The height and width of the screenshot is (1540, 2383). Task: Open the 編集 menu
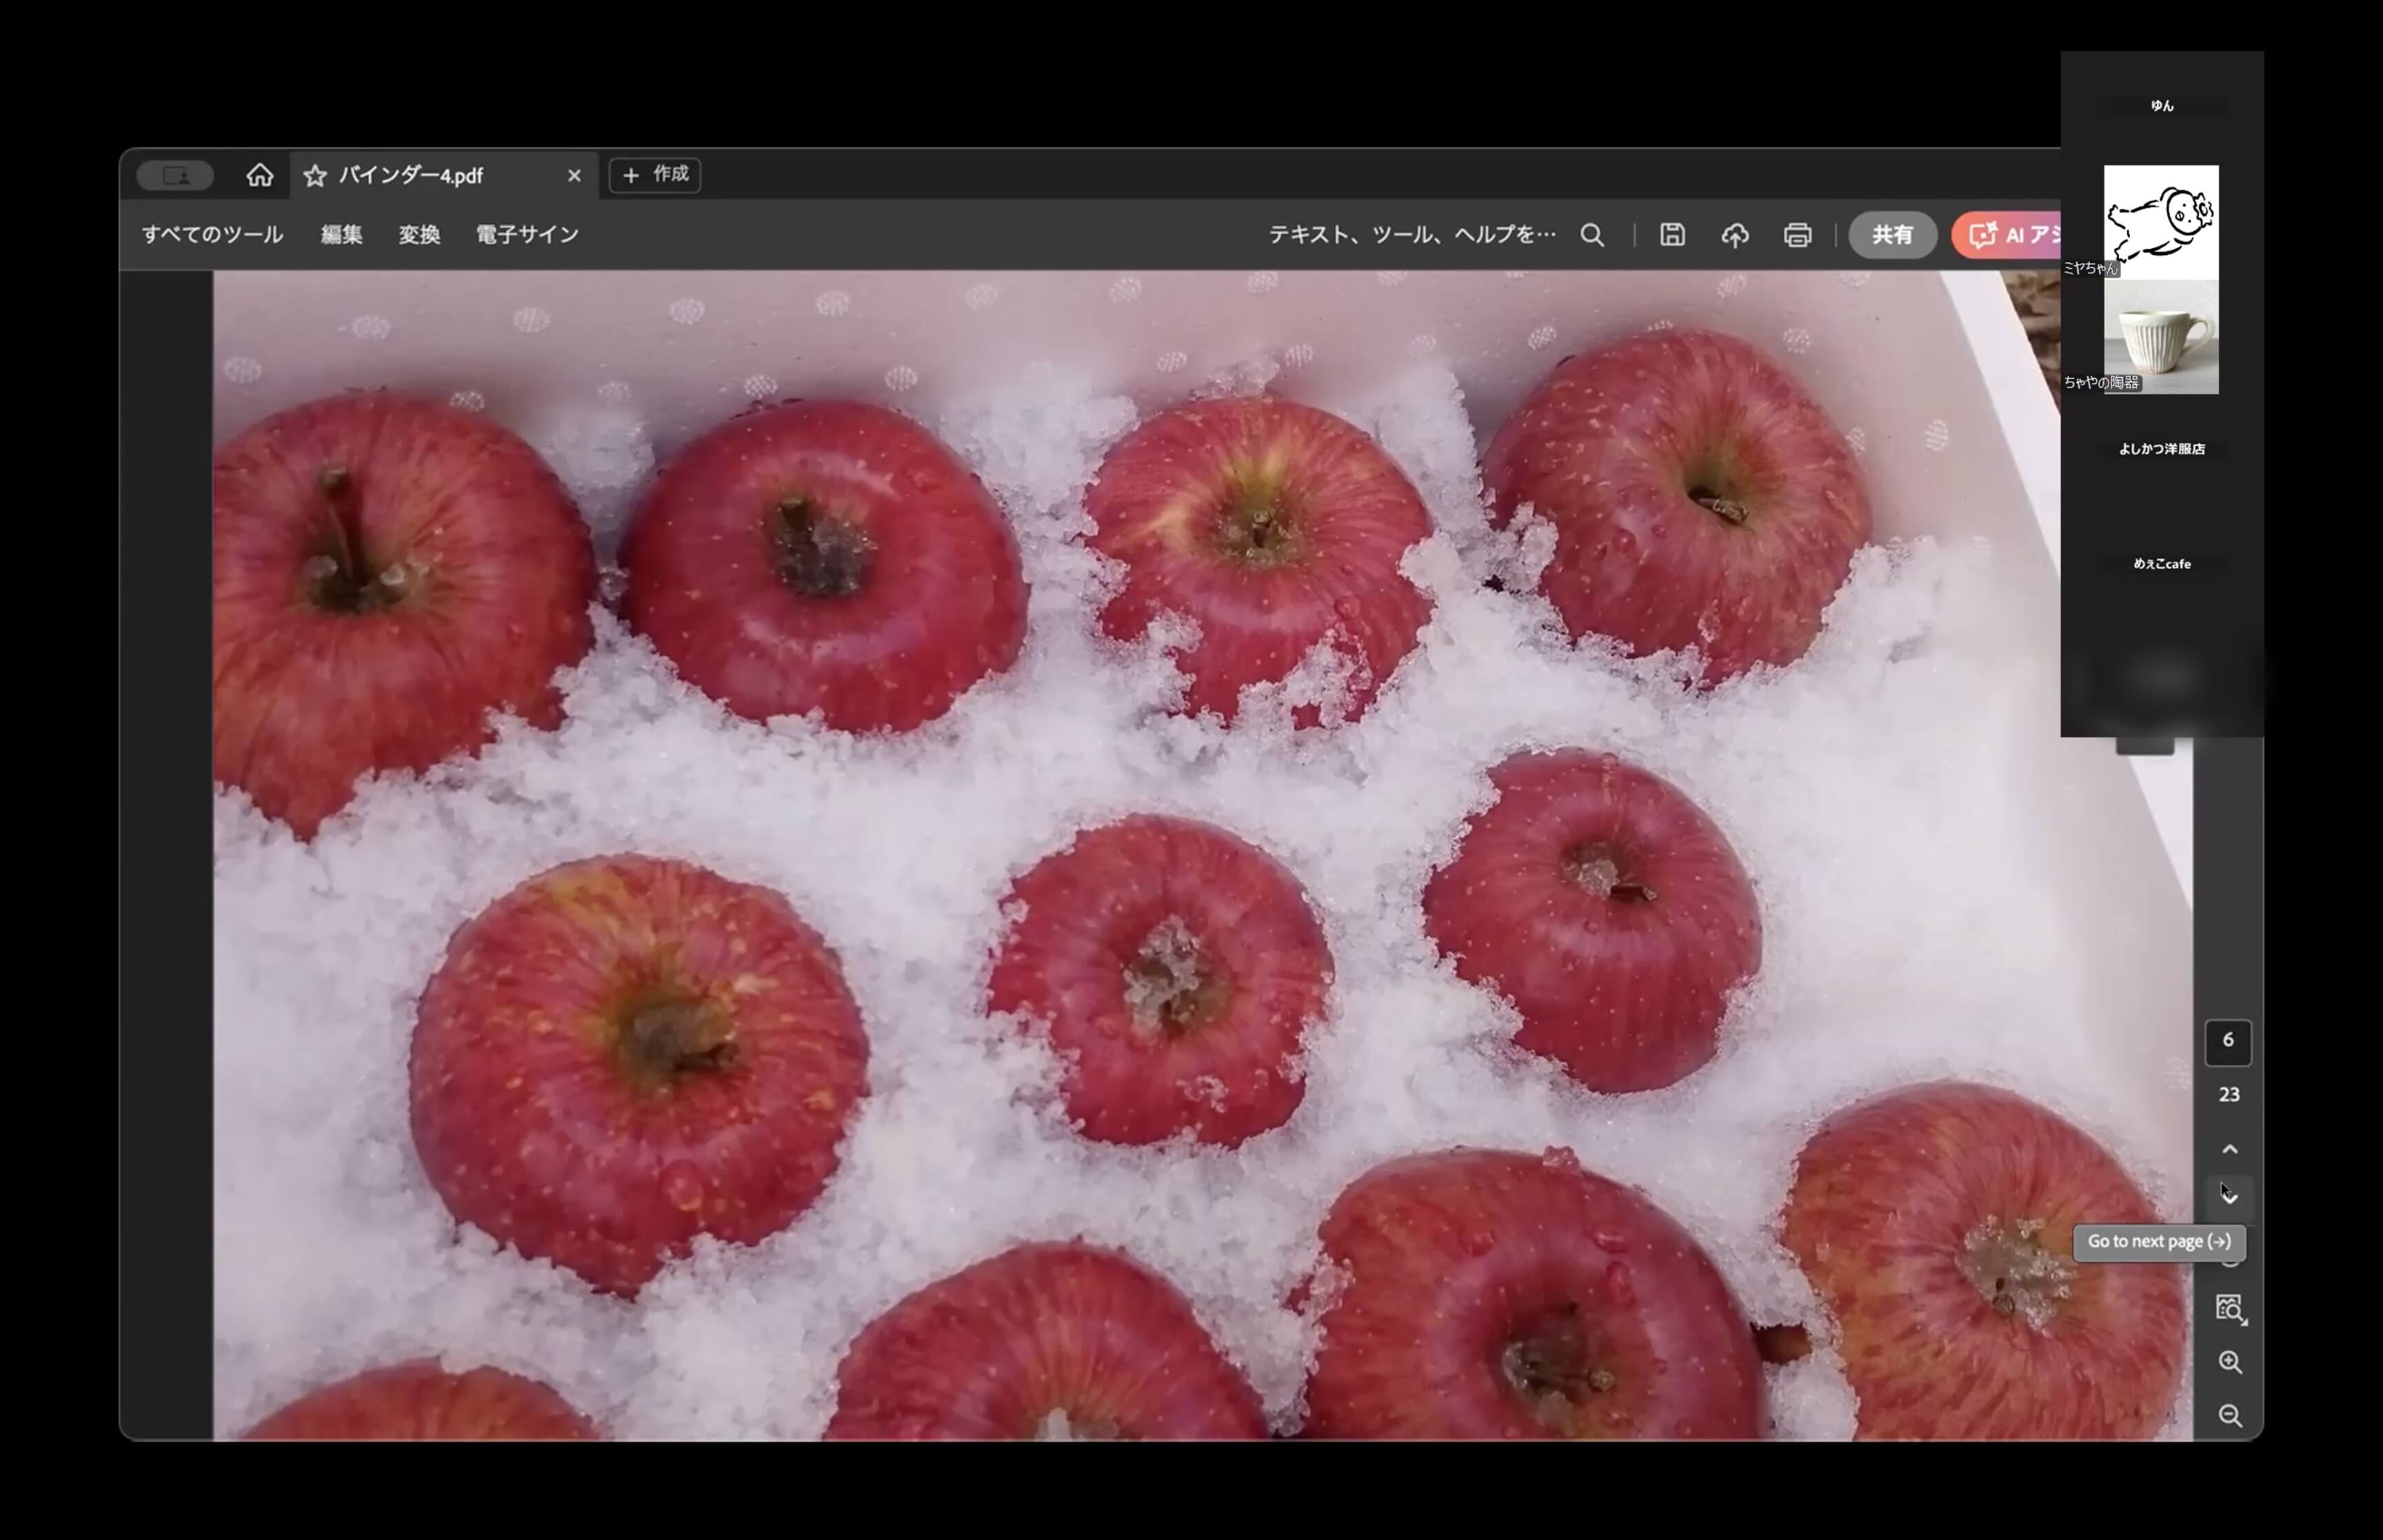341,235
